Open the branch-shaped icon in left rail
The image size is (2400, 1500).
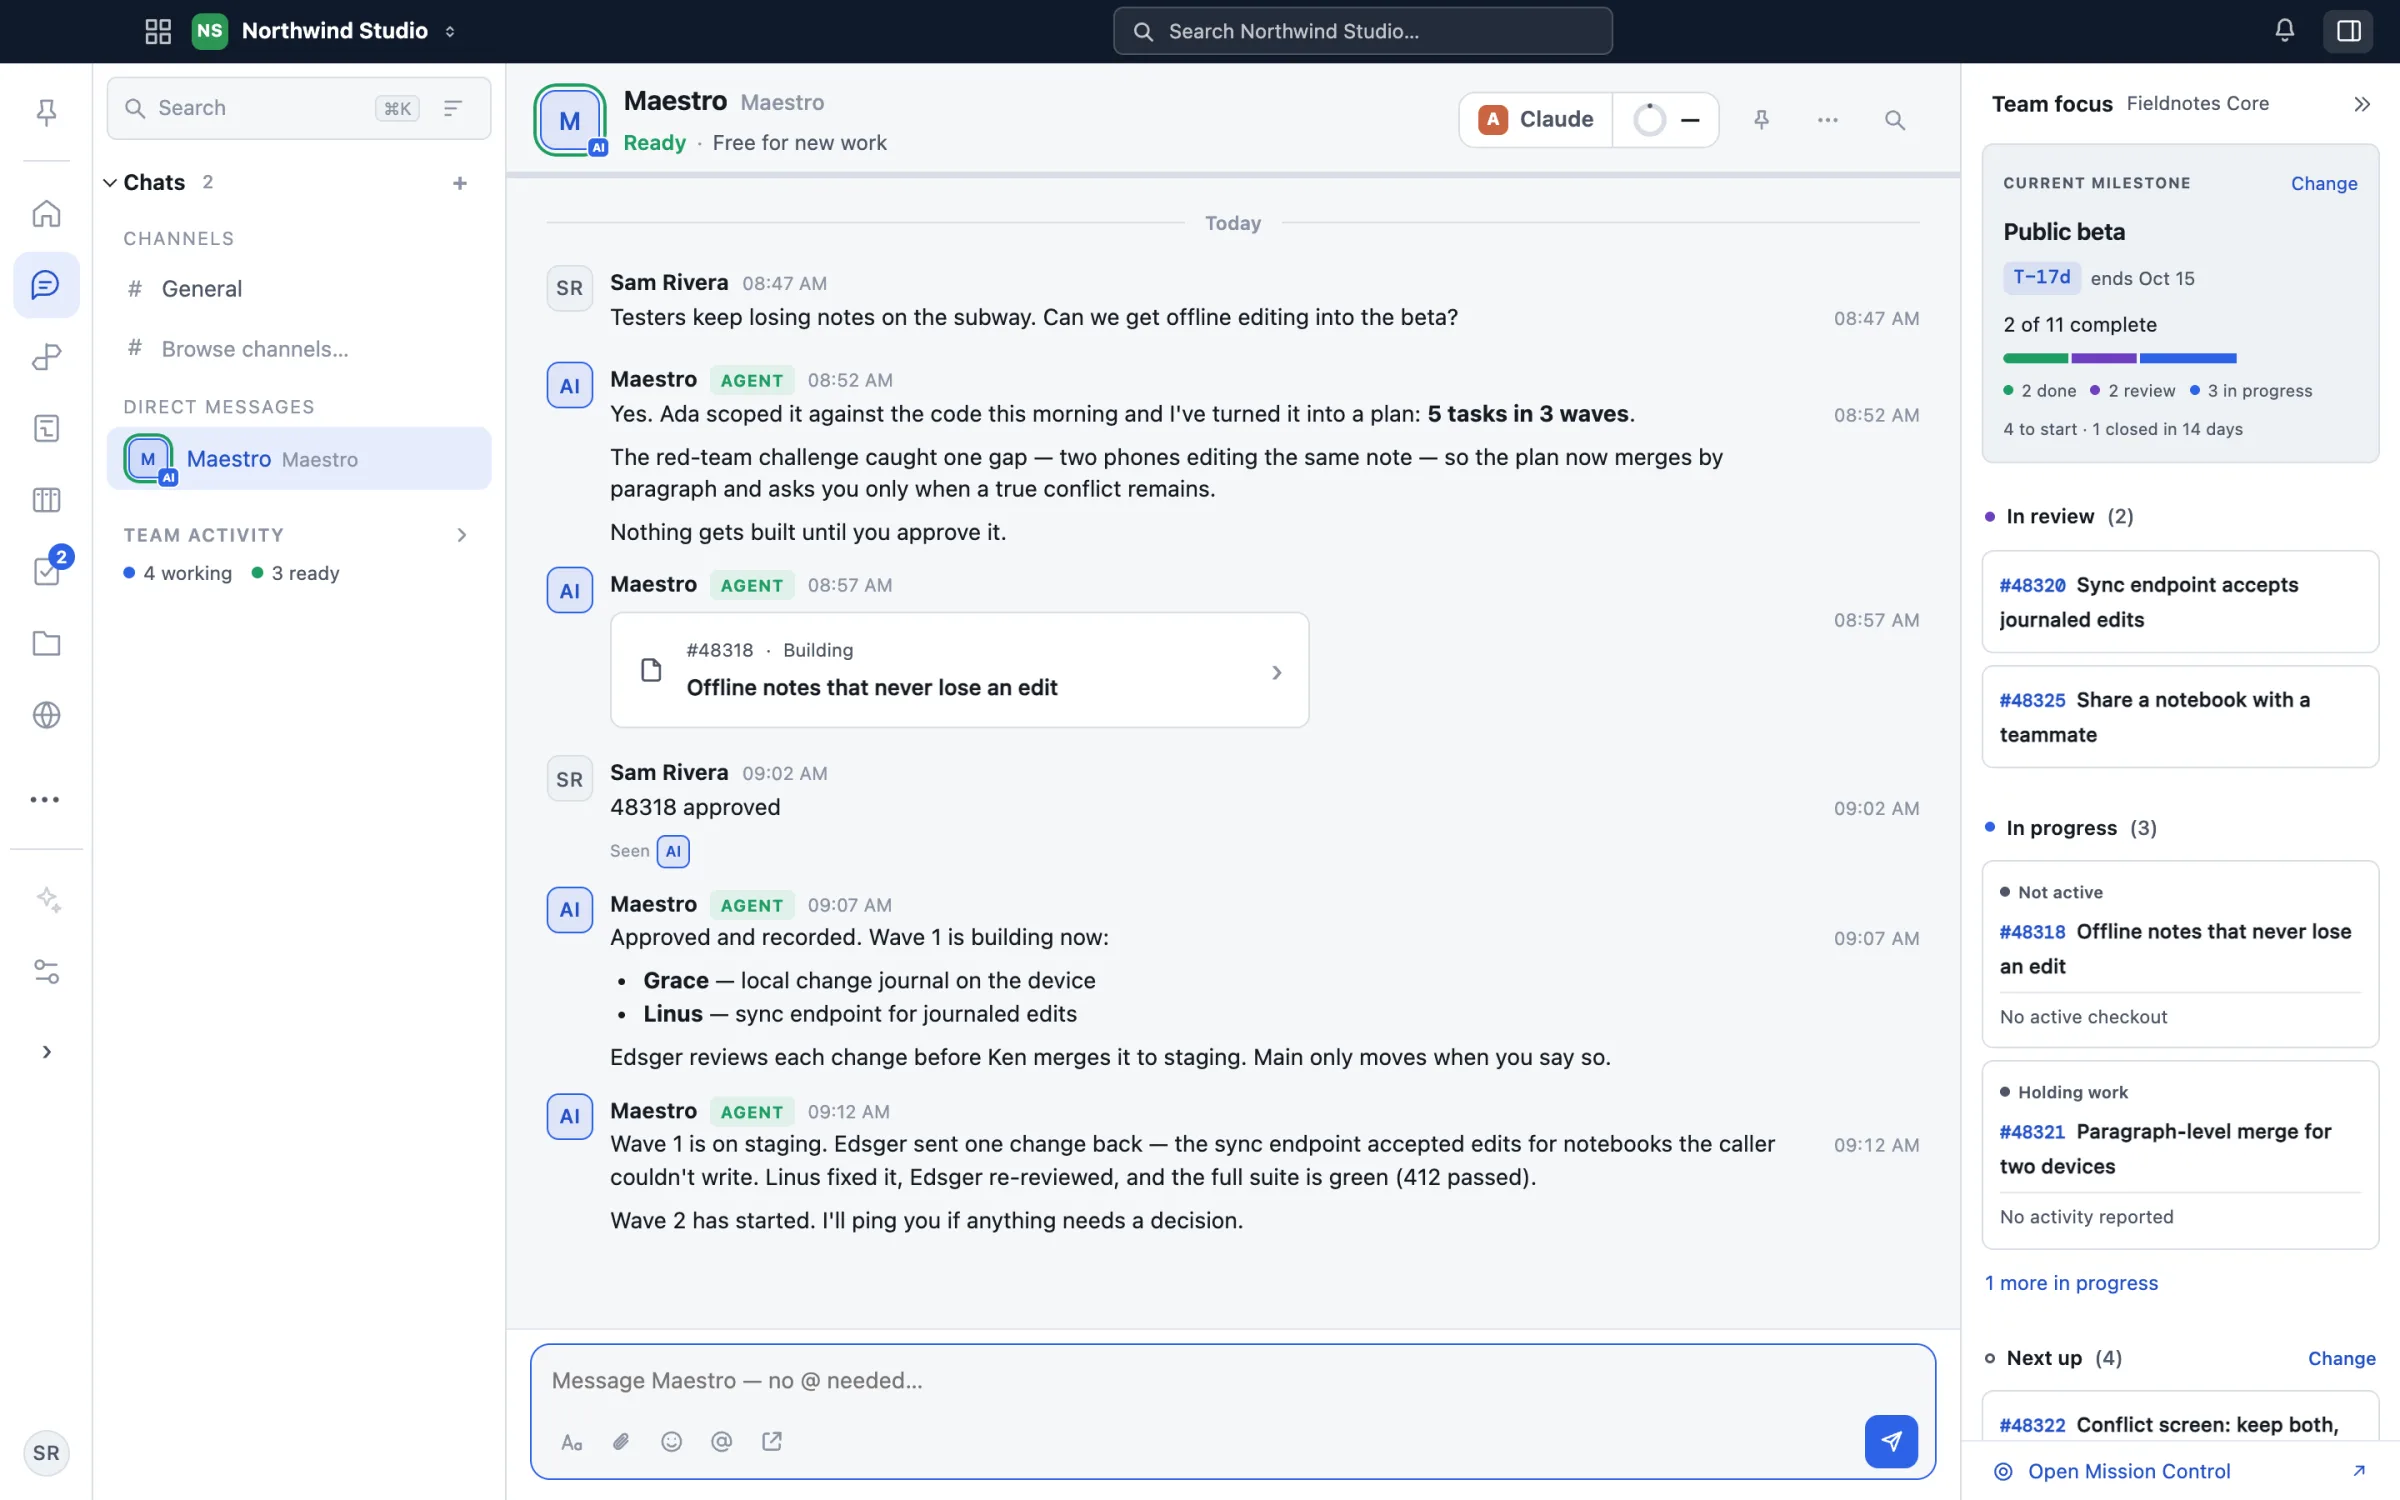pos(46,357)
